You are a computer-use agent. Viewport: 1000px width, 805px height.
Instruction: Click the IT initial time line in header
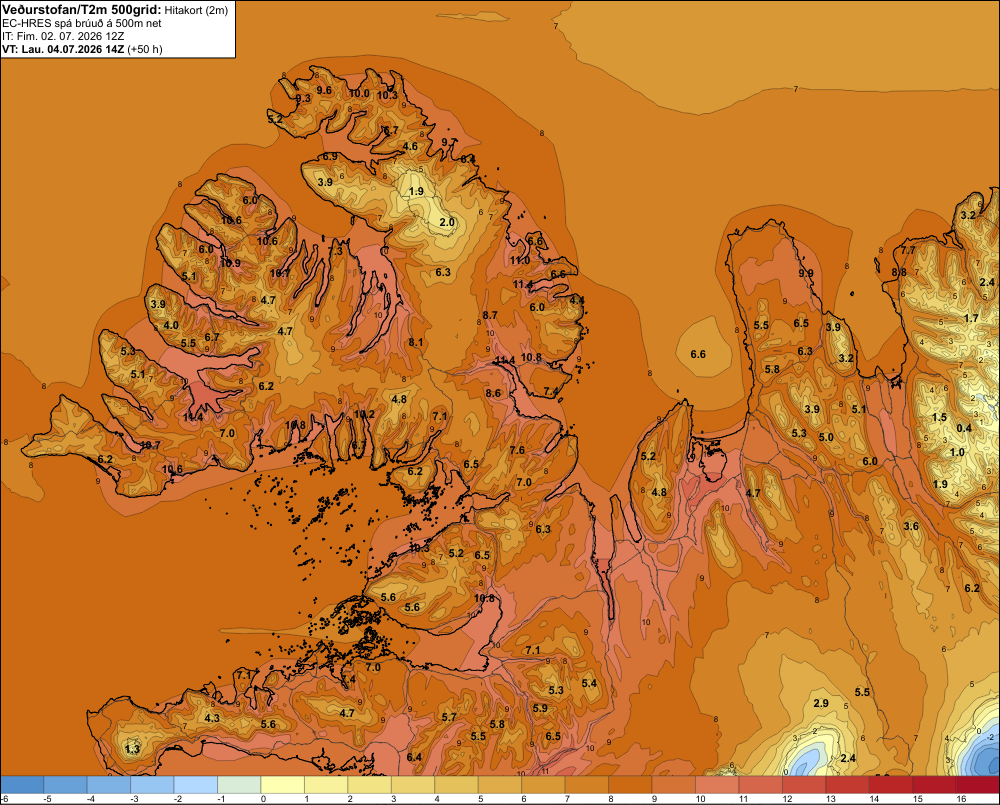tap(62, 36)
